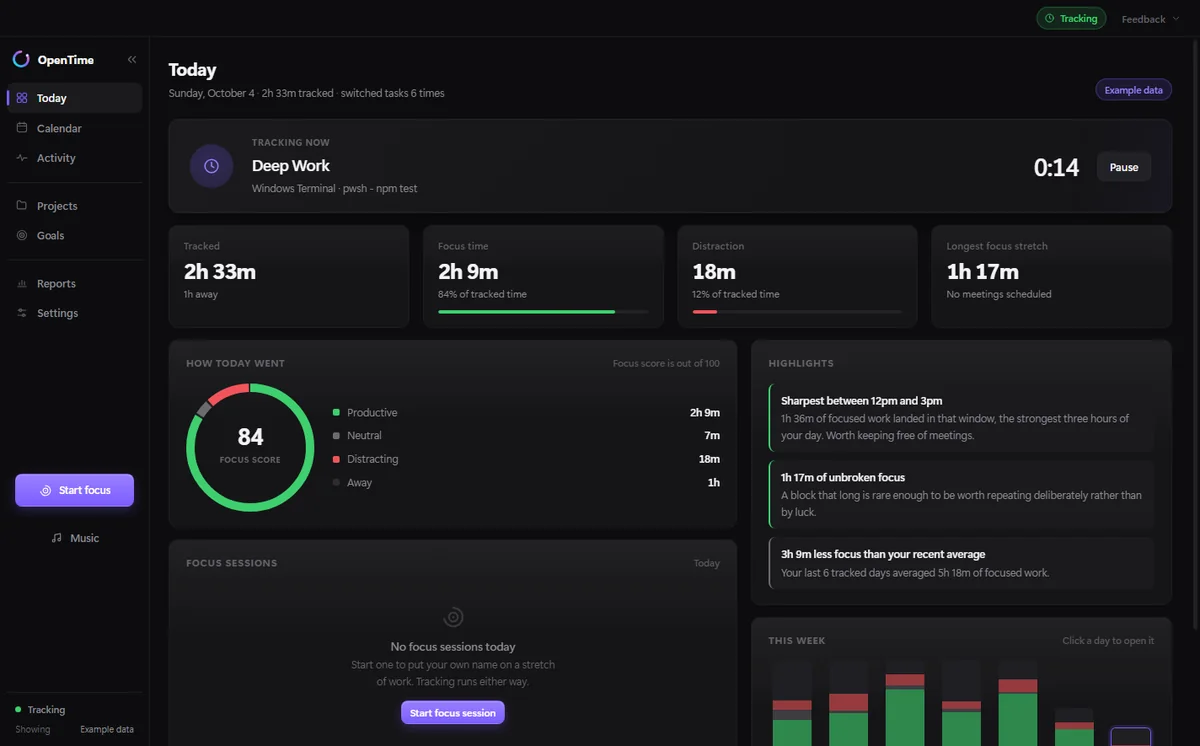Click the Goals target icon

[22, 236]
